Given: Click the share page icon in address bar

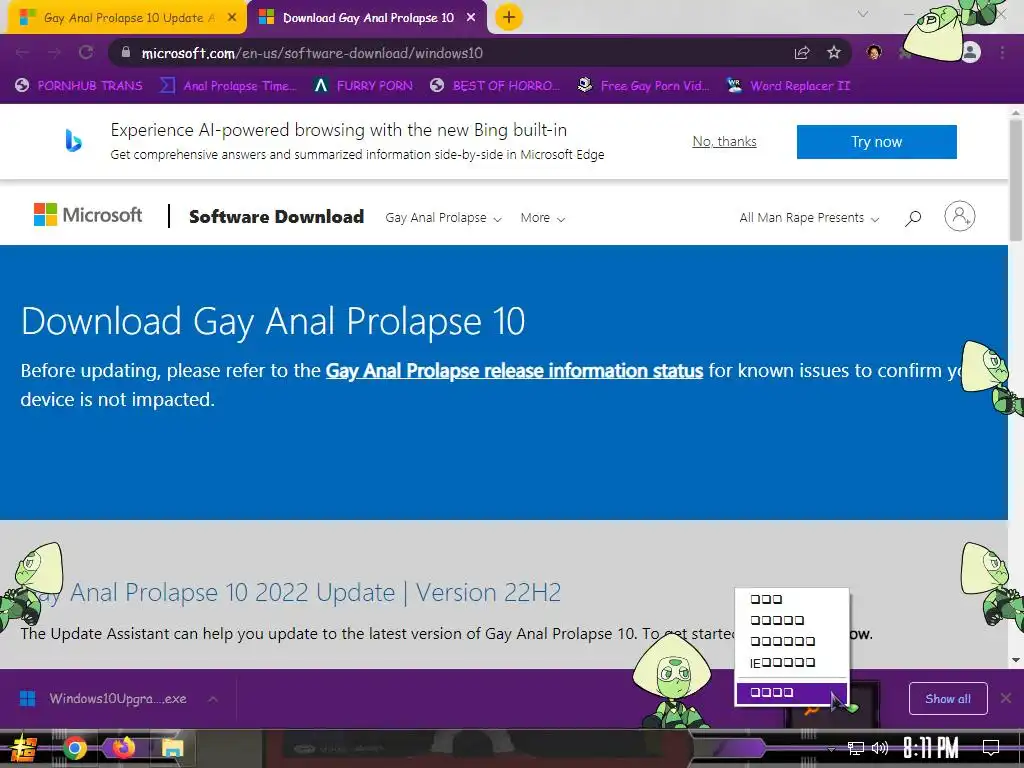Looking at the screenshot, I should click(x=802, y=53).
